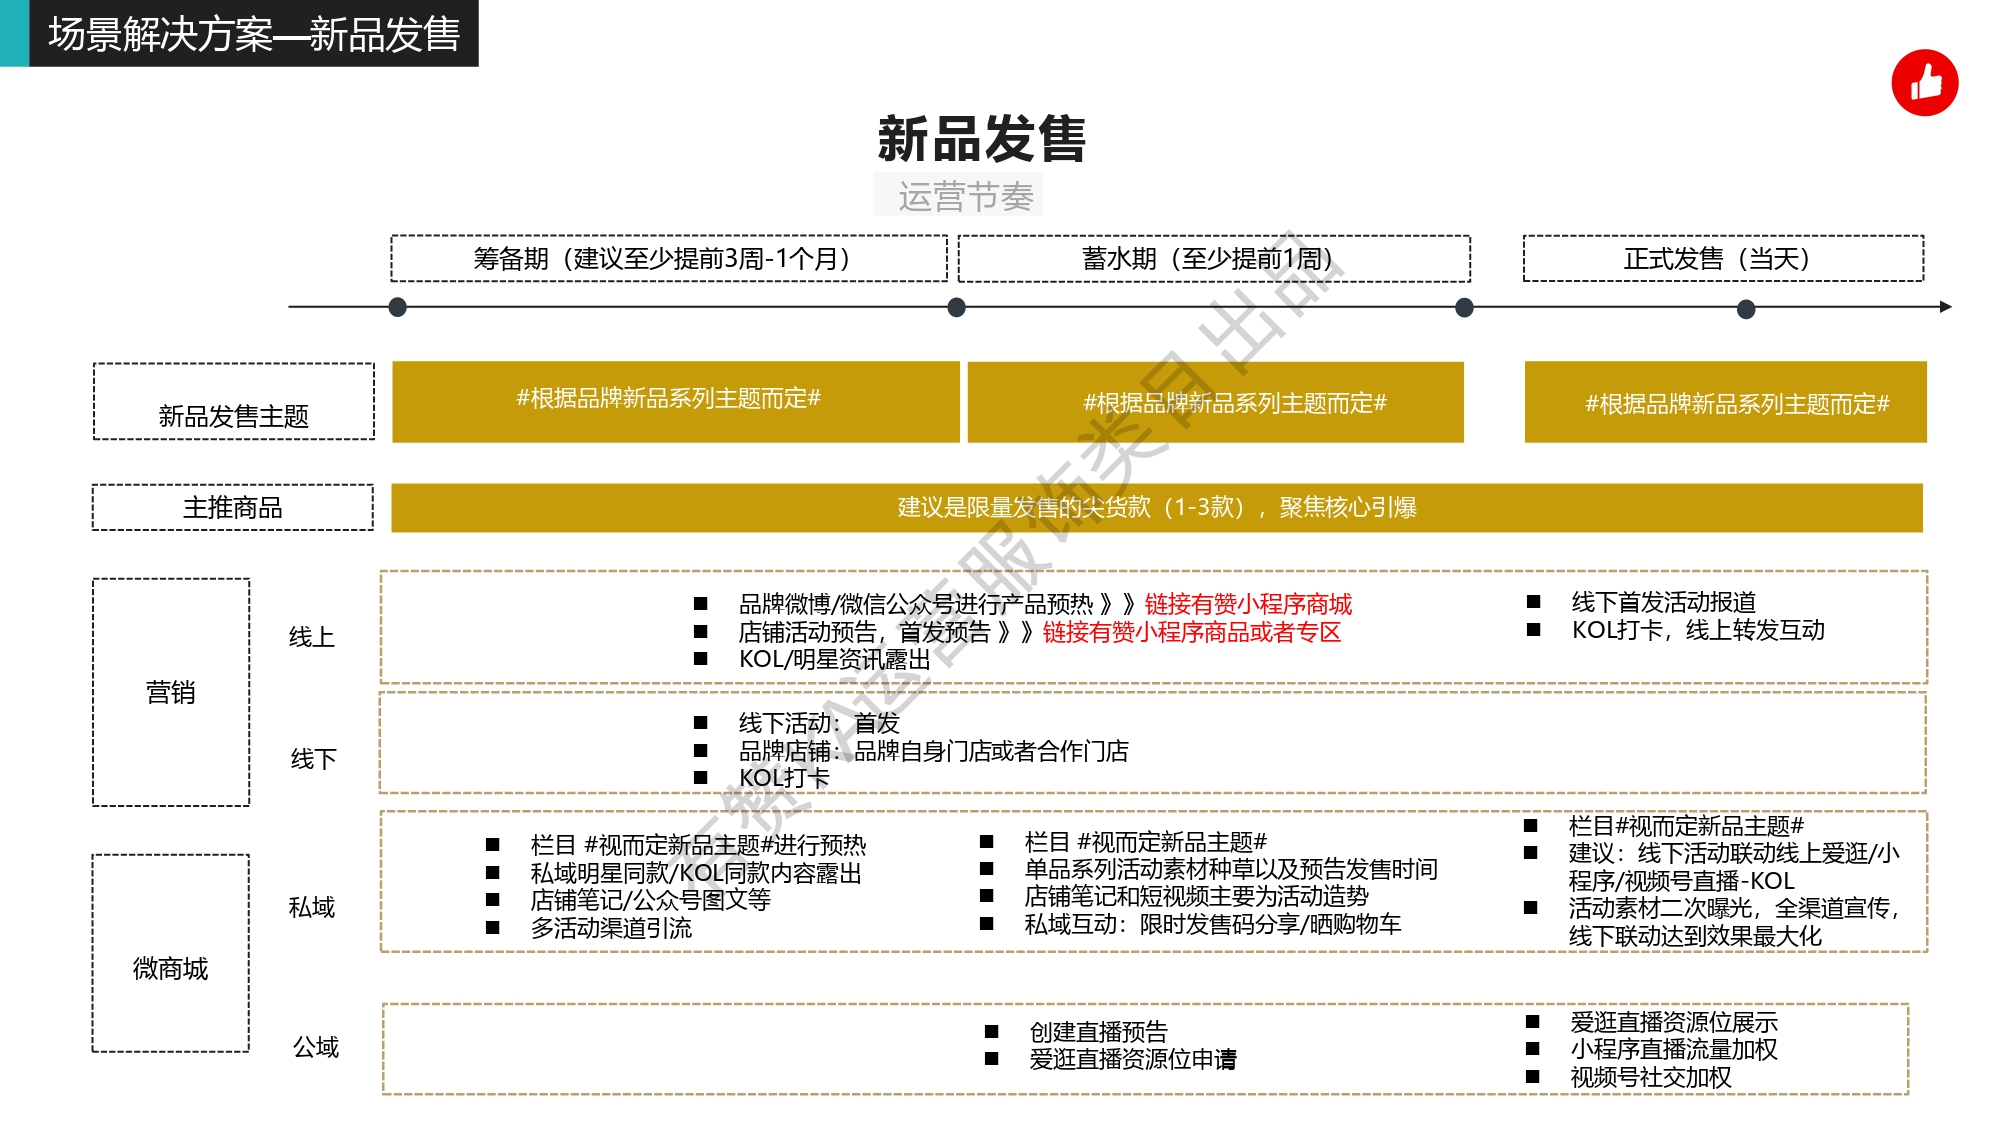
Task: Click the 线下 row label
Action: 313,759
